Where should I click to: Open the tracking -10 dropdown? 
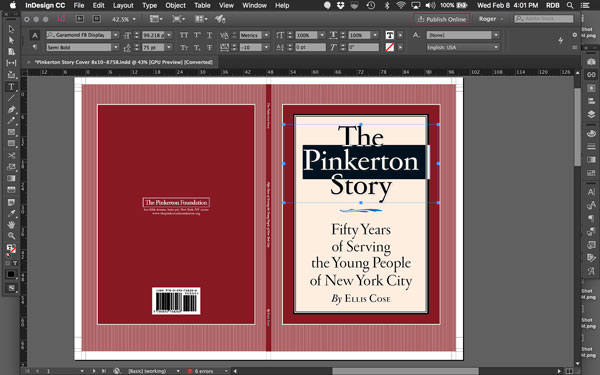[x=267, y=47]
